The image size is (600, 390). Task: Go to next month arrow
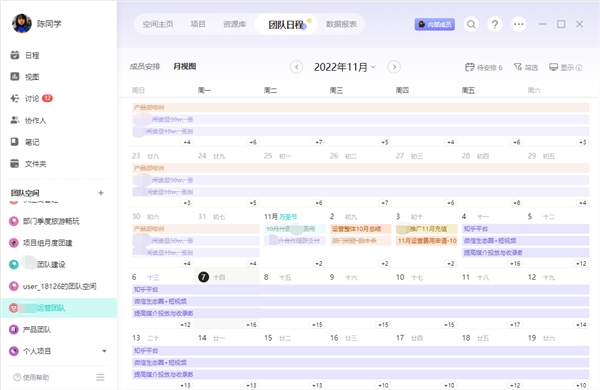click(x=394, y=67)
